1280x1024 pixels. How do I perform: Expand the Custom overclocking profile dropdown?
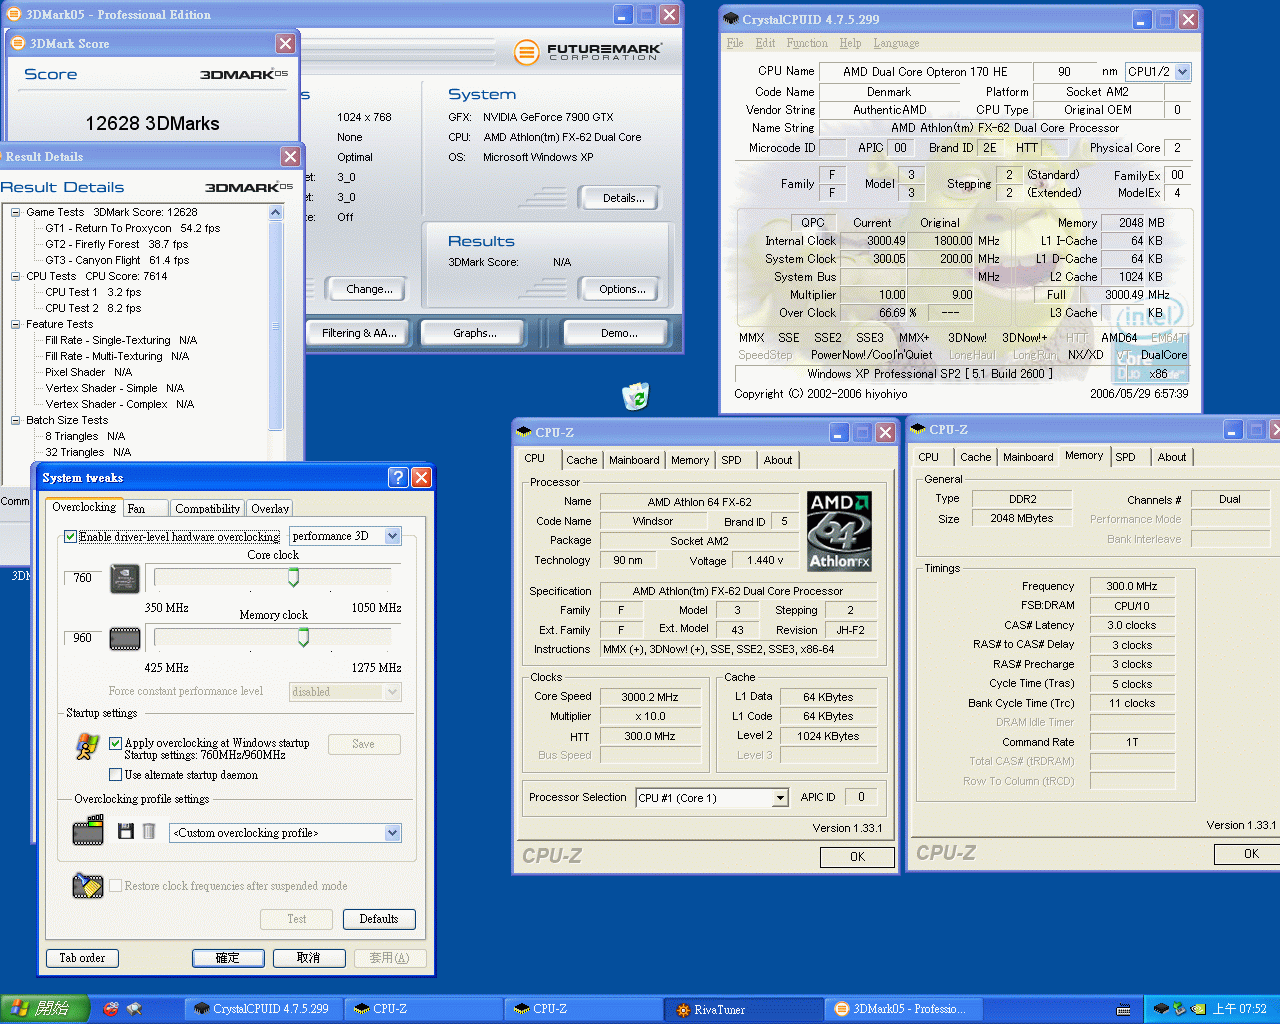(392, 833)
